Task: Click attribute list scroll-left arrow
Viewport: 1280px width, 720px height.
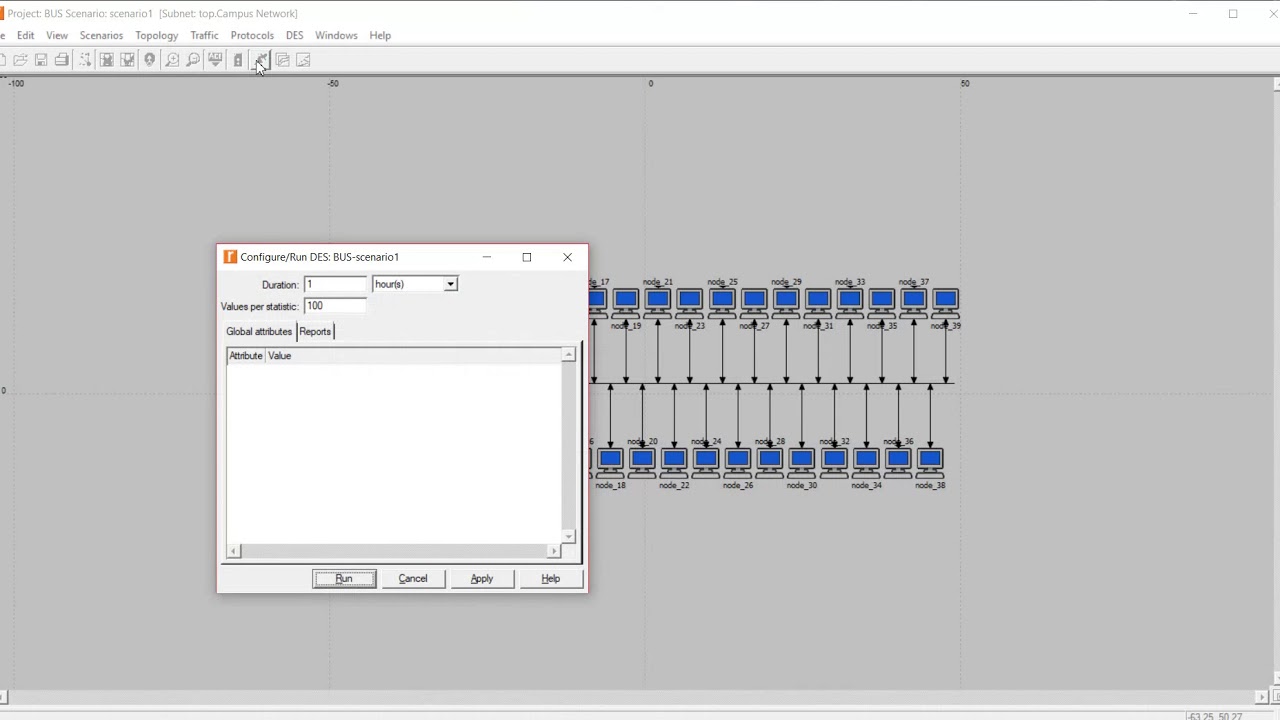Action: point(233,551)
